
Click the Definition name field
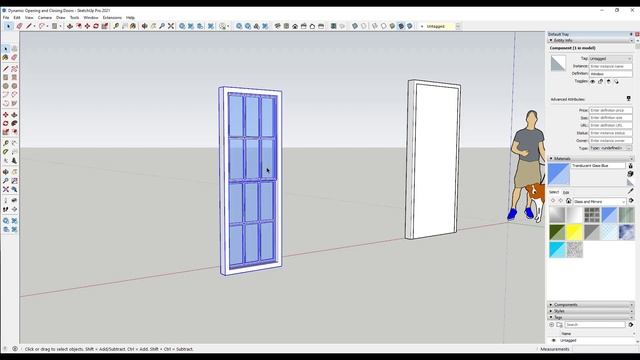pos(611,74)
